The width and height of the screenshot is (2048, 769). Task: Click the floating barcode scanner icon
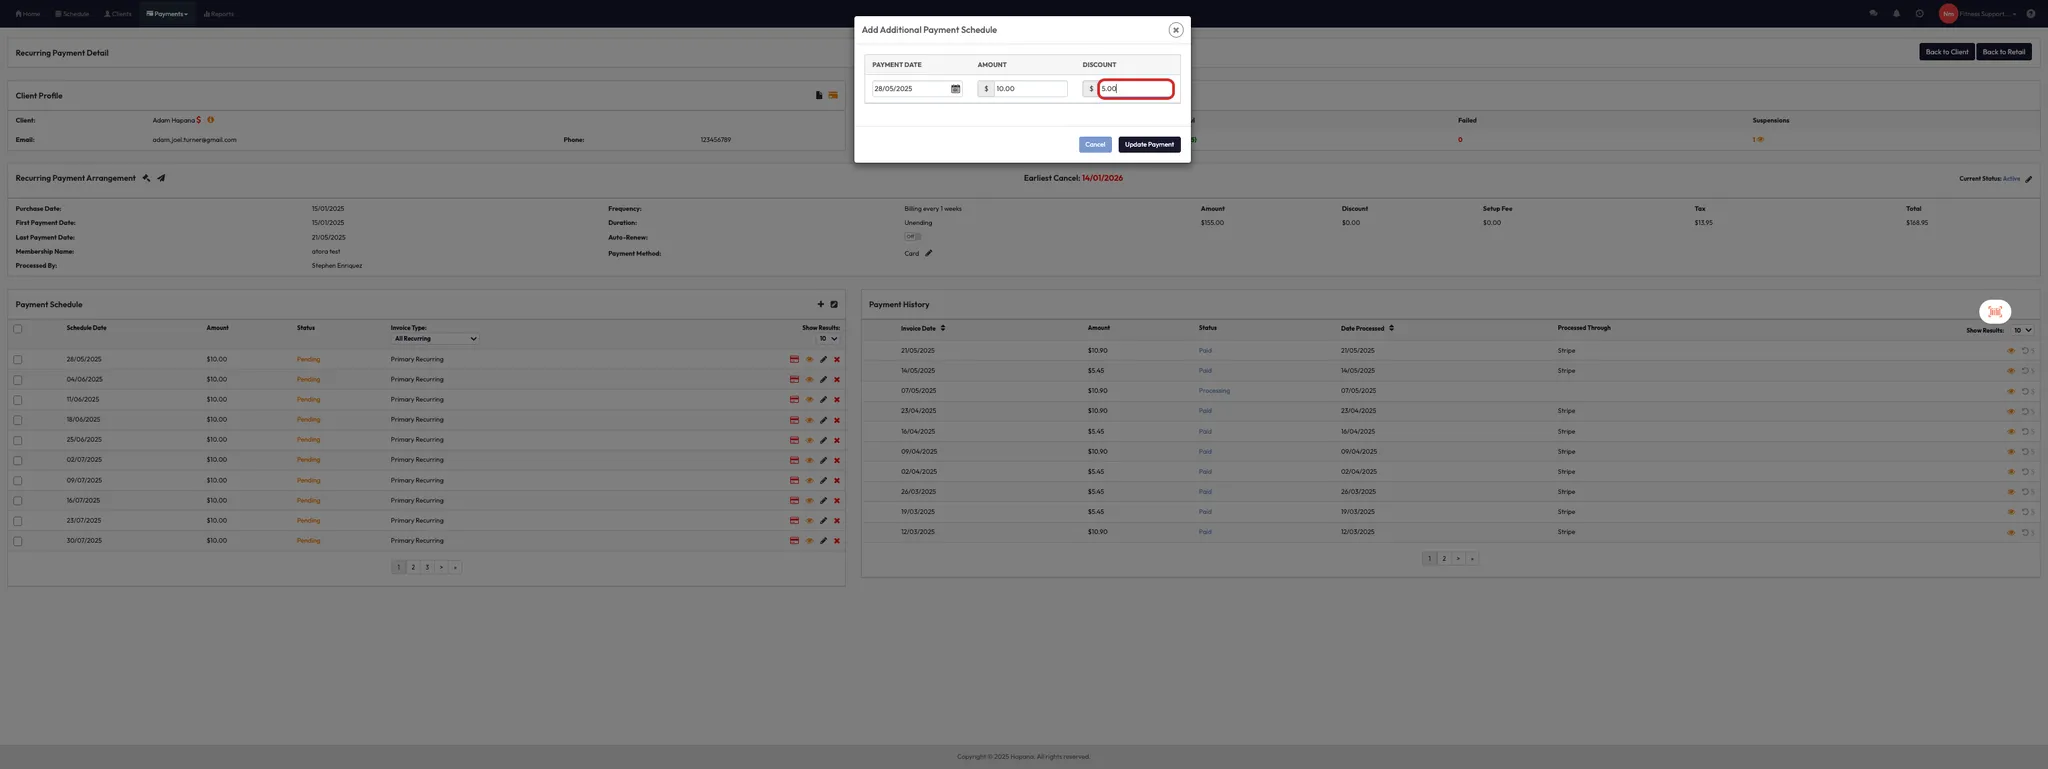point(1994,311)
